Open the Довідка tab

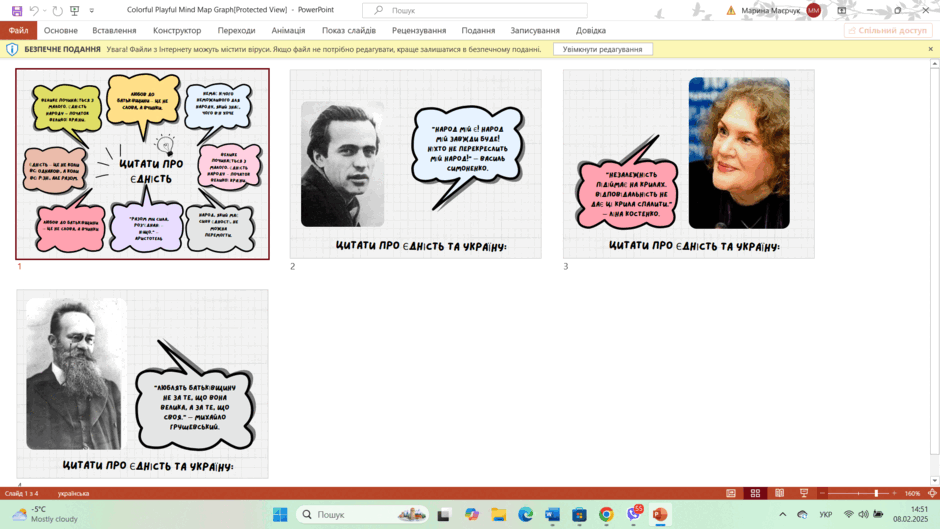click(590, 30)
